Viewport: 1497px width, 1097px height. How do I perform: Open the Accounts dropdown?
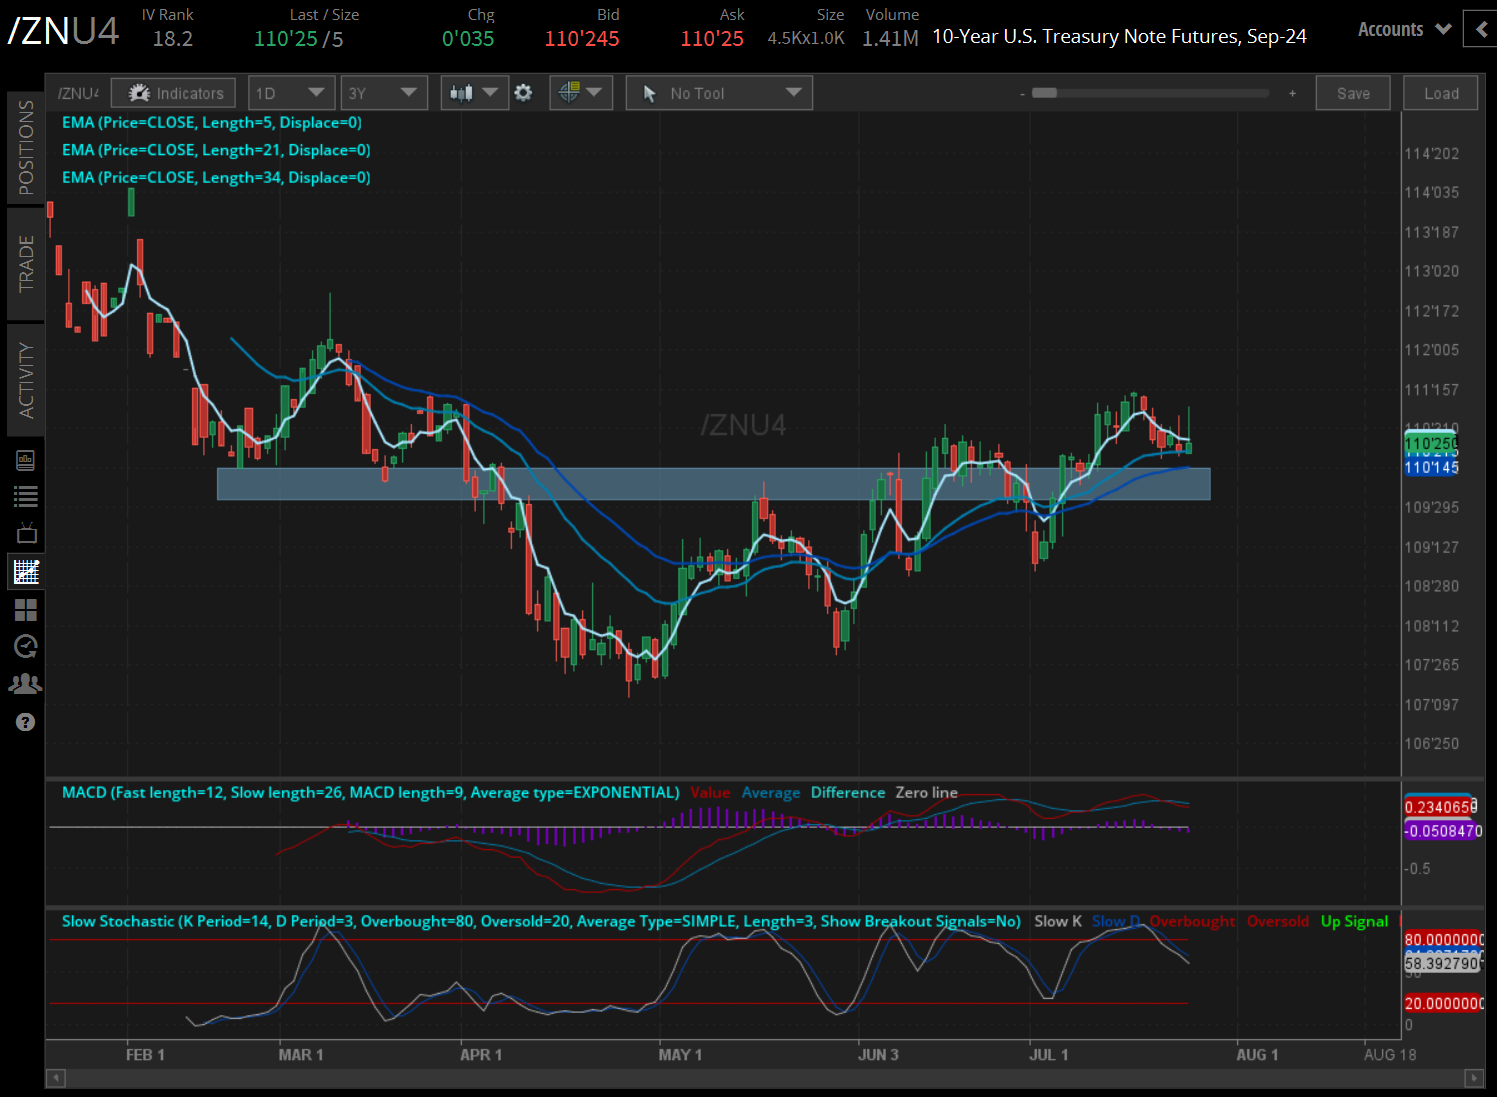(x=1402, y=29)
